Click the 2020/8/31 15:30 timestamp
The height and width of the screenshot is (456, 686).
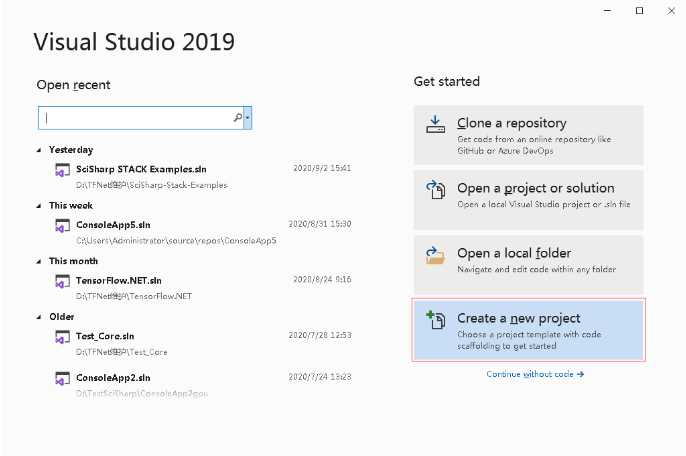point(320,224)
